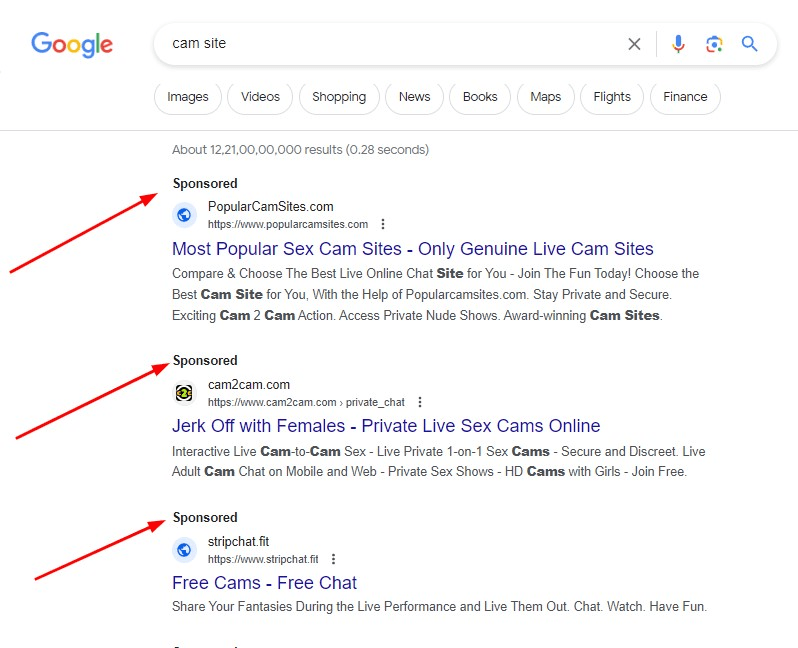Clear the search box with X

coord(634,44)
